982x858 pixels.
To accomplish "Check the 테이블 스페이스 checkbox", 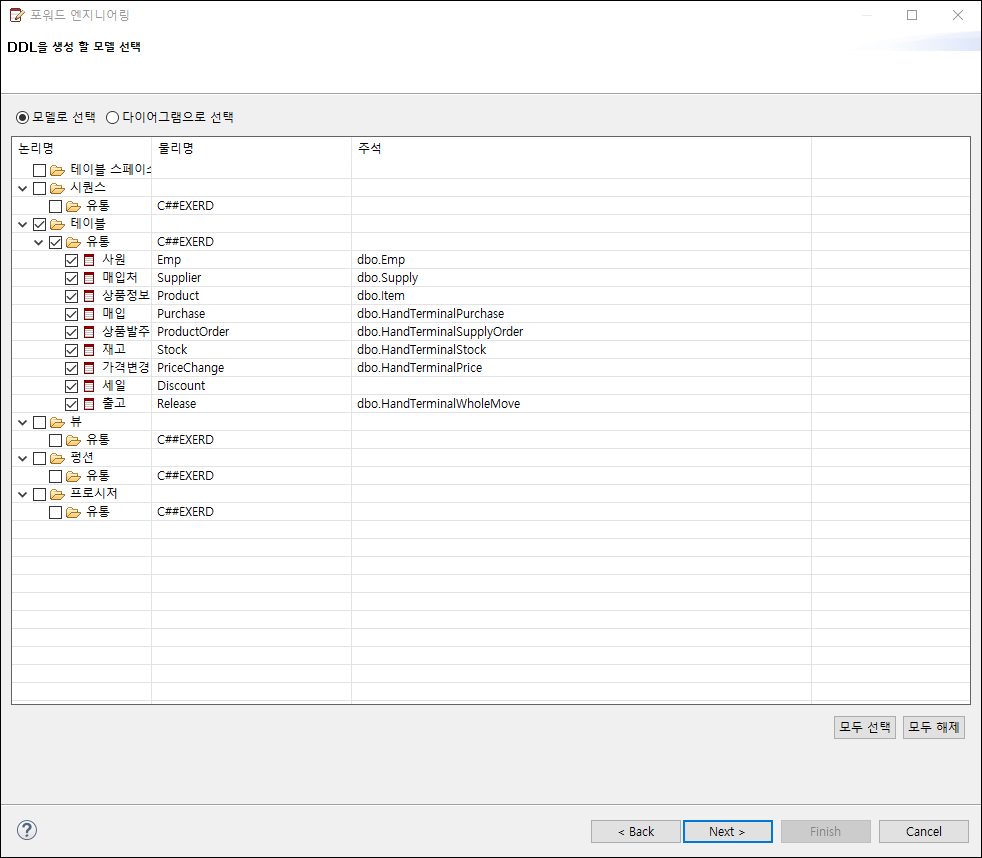I will pyautogui.click(x=39, y=170).
